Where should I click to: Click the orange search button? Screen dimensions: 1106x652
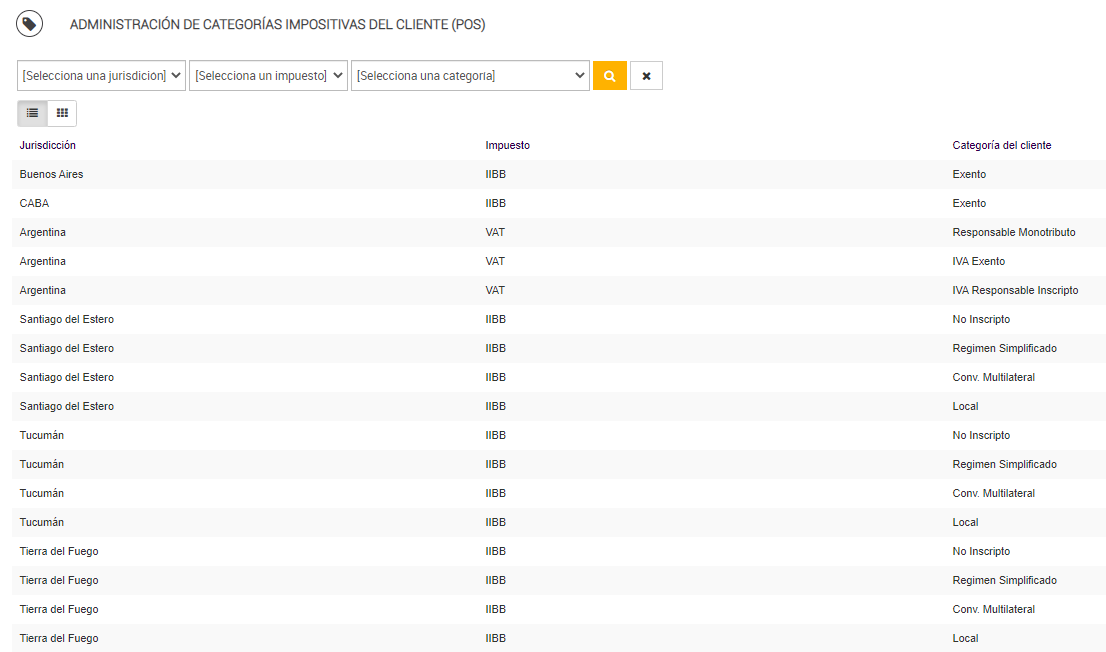click(x=609, y=76)
